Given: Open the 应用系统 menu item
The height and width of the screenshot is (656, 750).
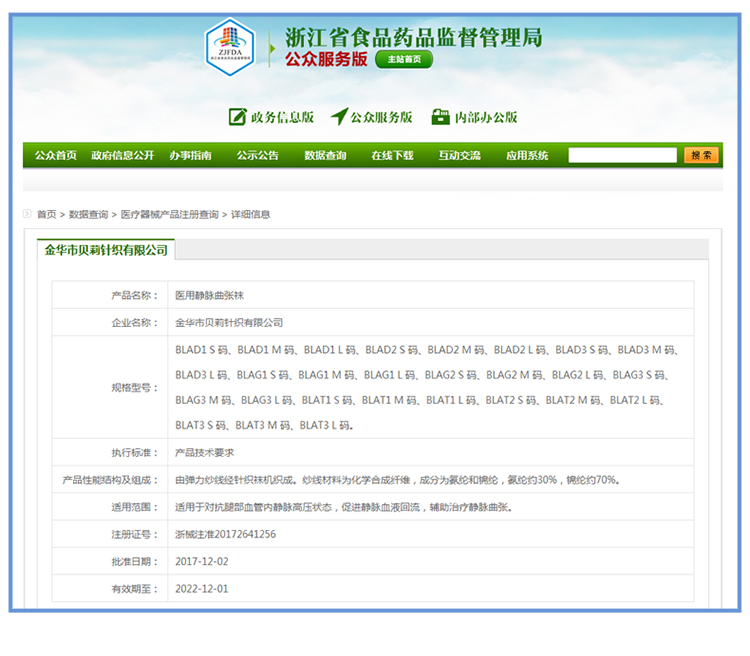Looking at the screenshot, I should point(527,156).
